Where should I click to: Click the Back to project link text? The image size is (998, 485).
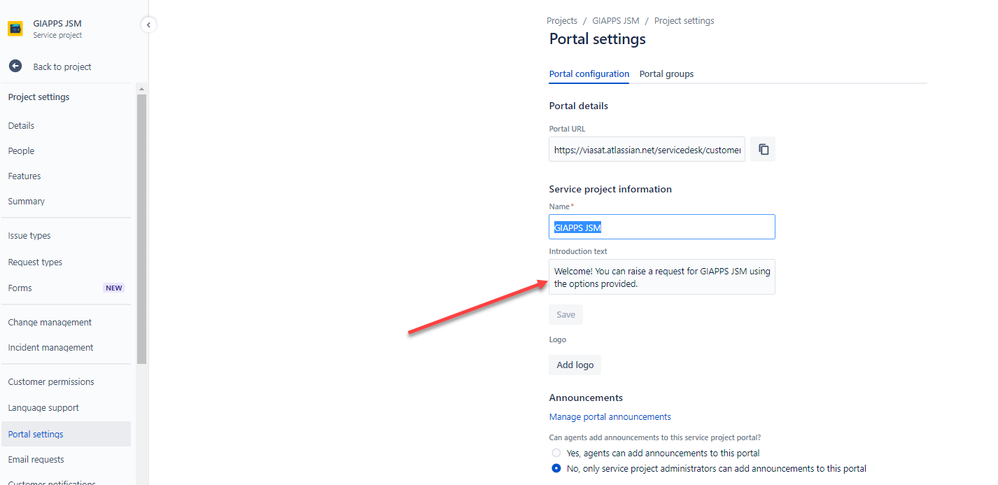pos(62,66)
